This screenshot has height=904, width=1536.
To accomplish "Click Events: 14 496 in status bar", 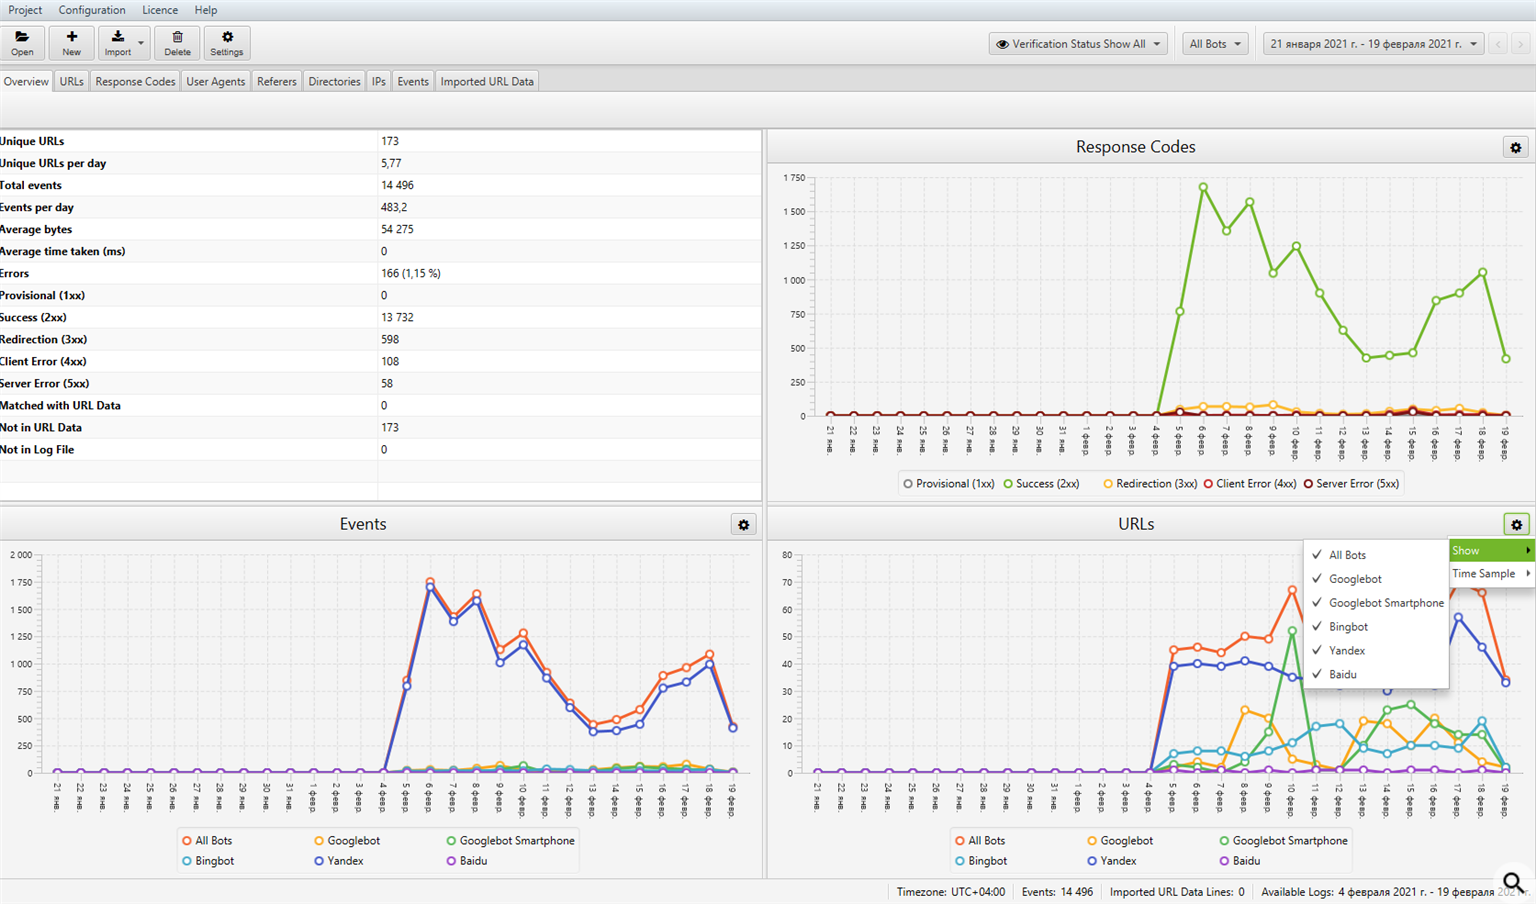I will tap(1057, 892).
